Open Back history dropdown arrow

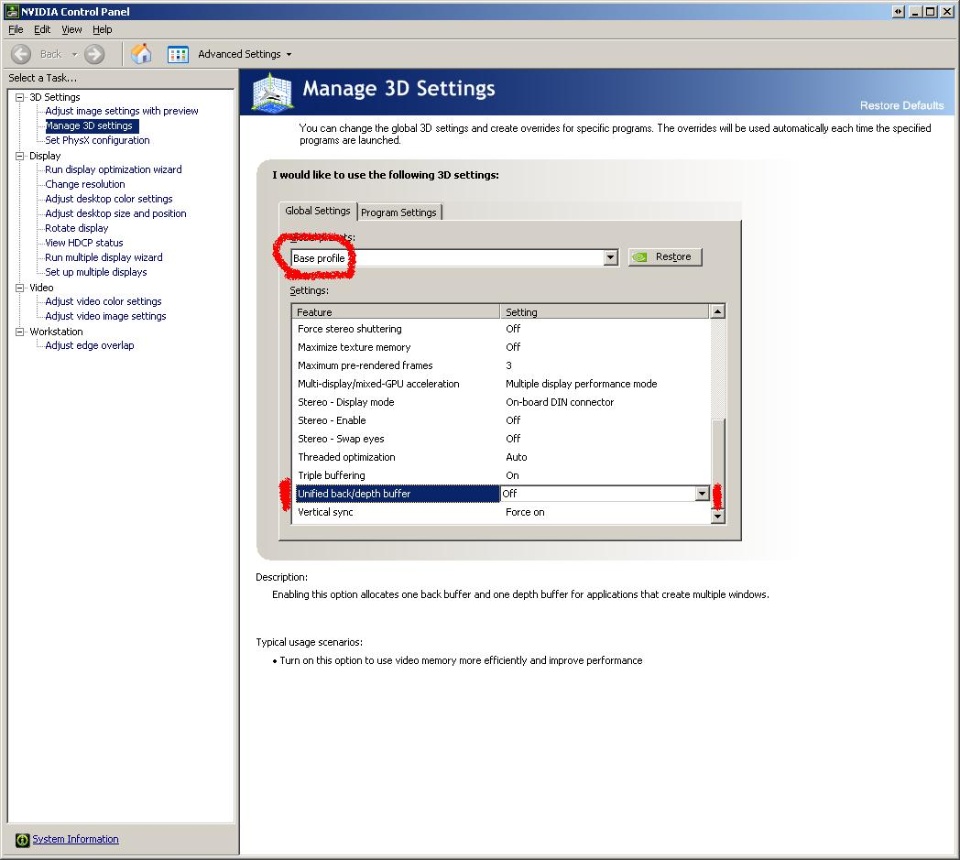(x=74, y=54)
